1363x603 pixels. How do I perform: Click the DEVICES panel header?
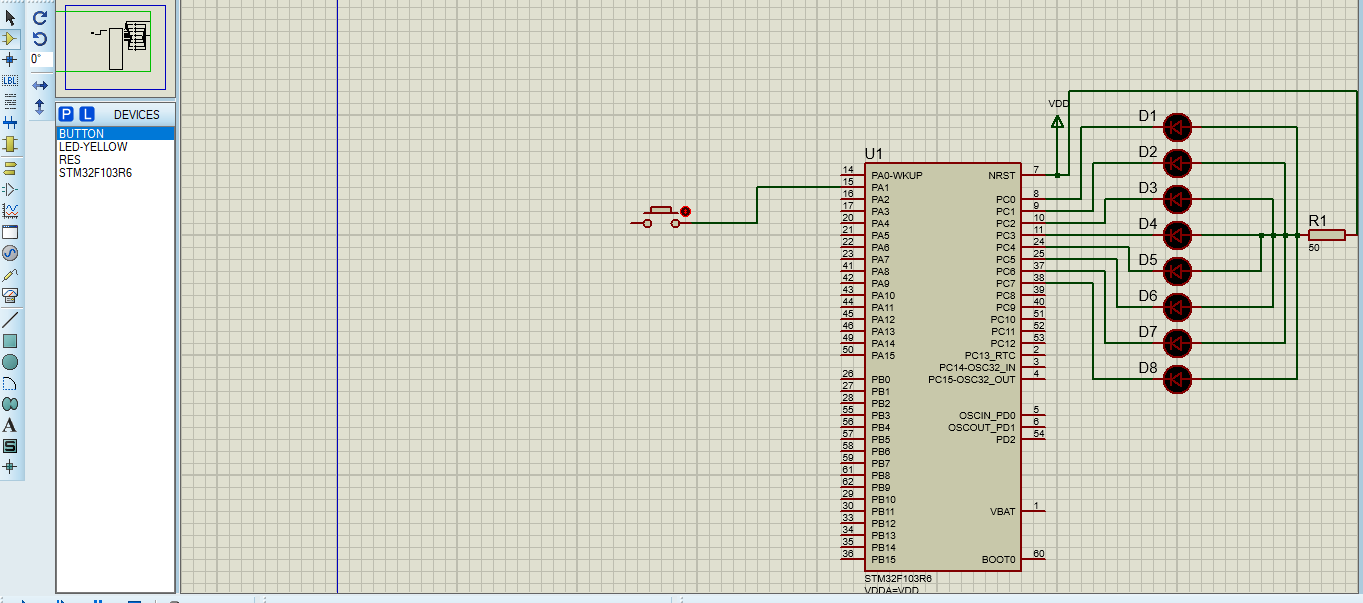[x=136, y=115]
